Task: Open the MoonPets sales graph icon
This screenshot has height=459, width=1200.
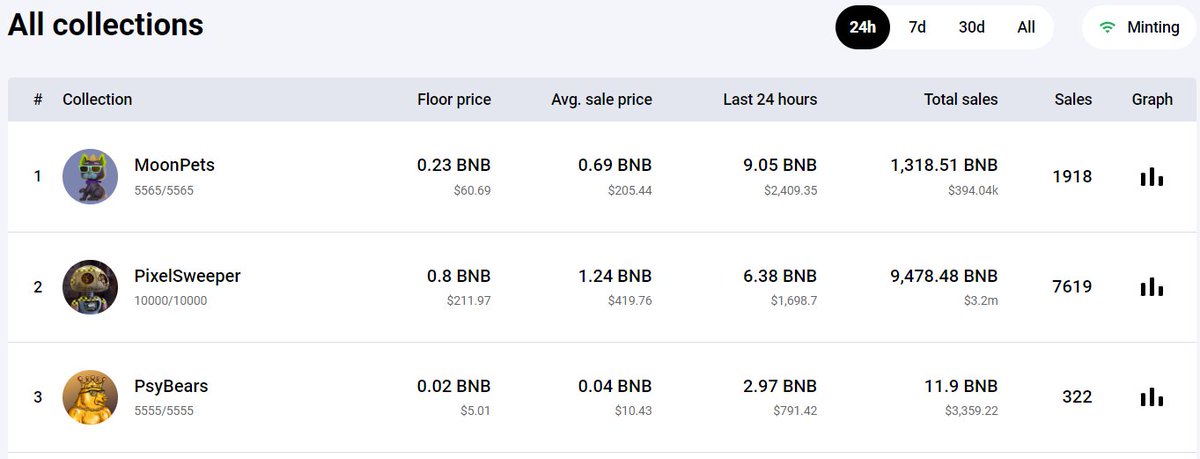Action: pos(1152,177)
